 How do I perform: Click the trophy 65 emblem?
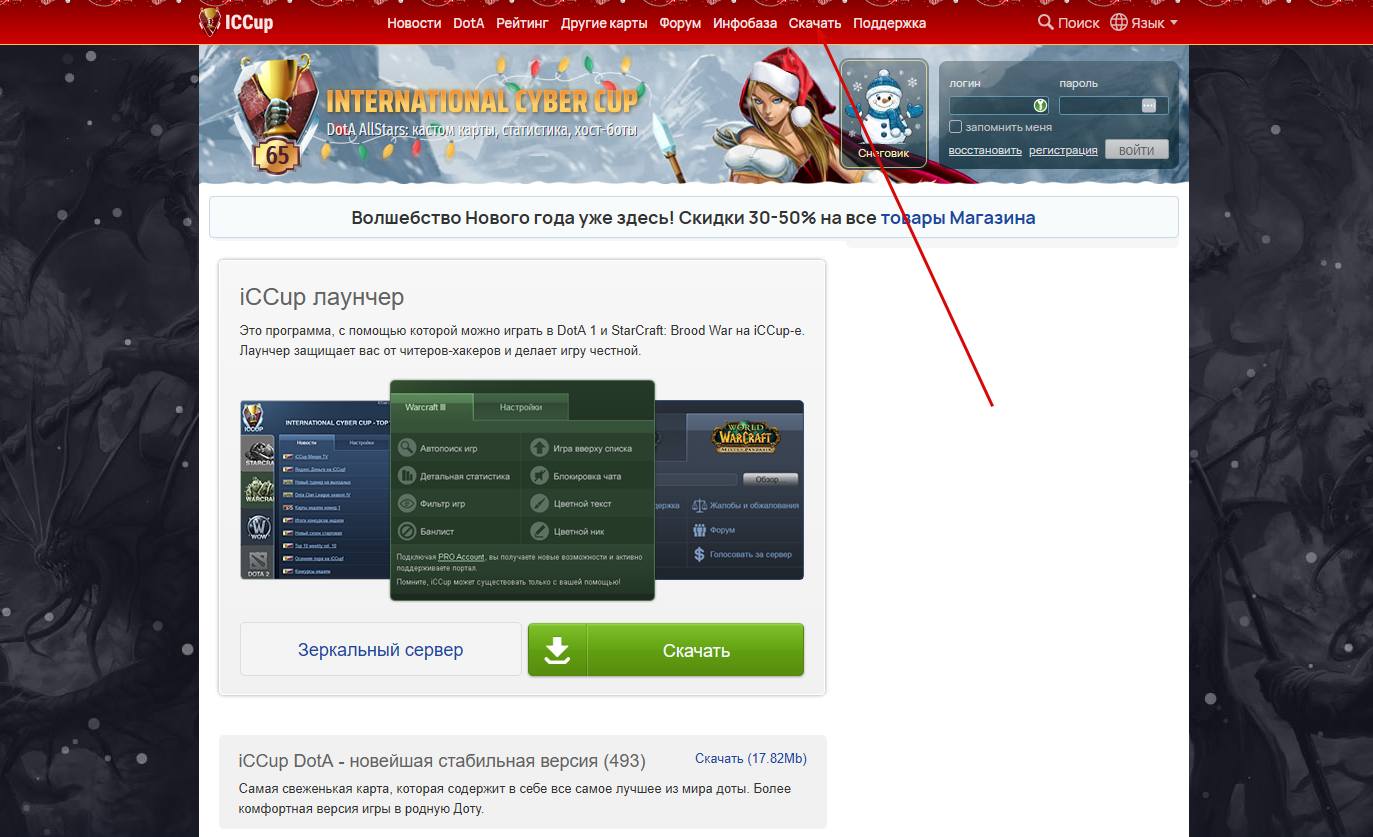(x=277, y=116)
